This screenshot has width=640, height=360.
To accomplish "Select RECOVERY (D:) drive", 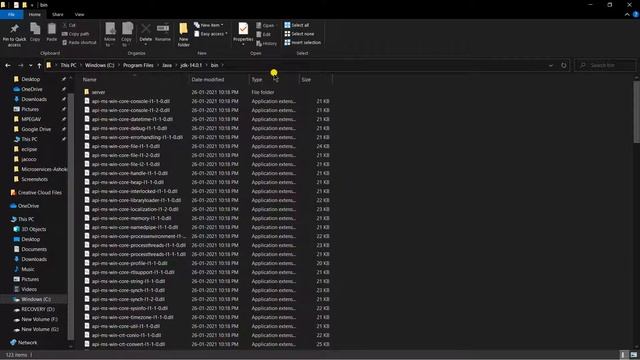I will pyautogui.click(x=38, y=309).
